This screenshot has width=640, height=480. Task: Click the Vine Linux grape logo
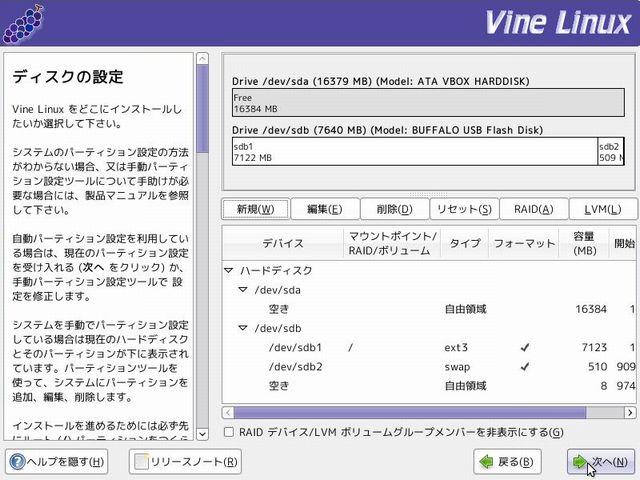(22, 20)
